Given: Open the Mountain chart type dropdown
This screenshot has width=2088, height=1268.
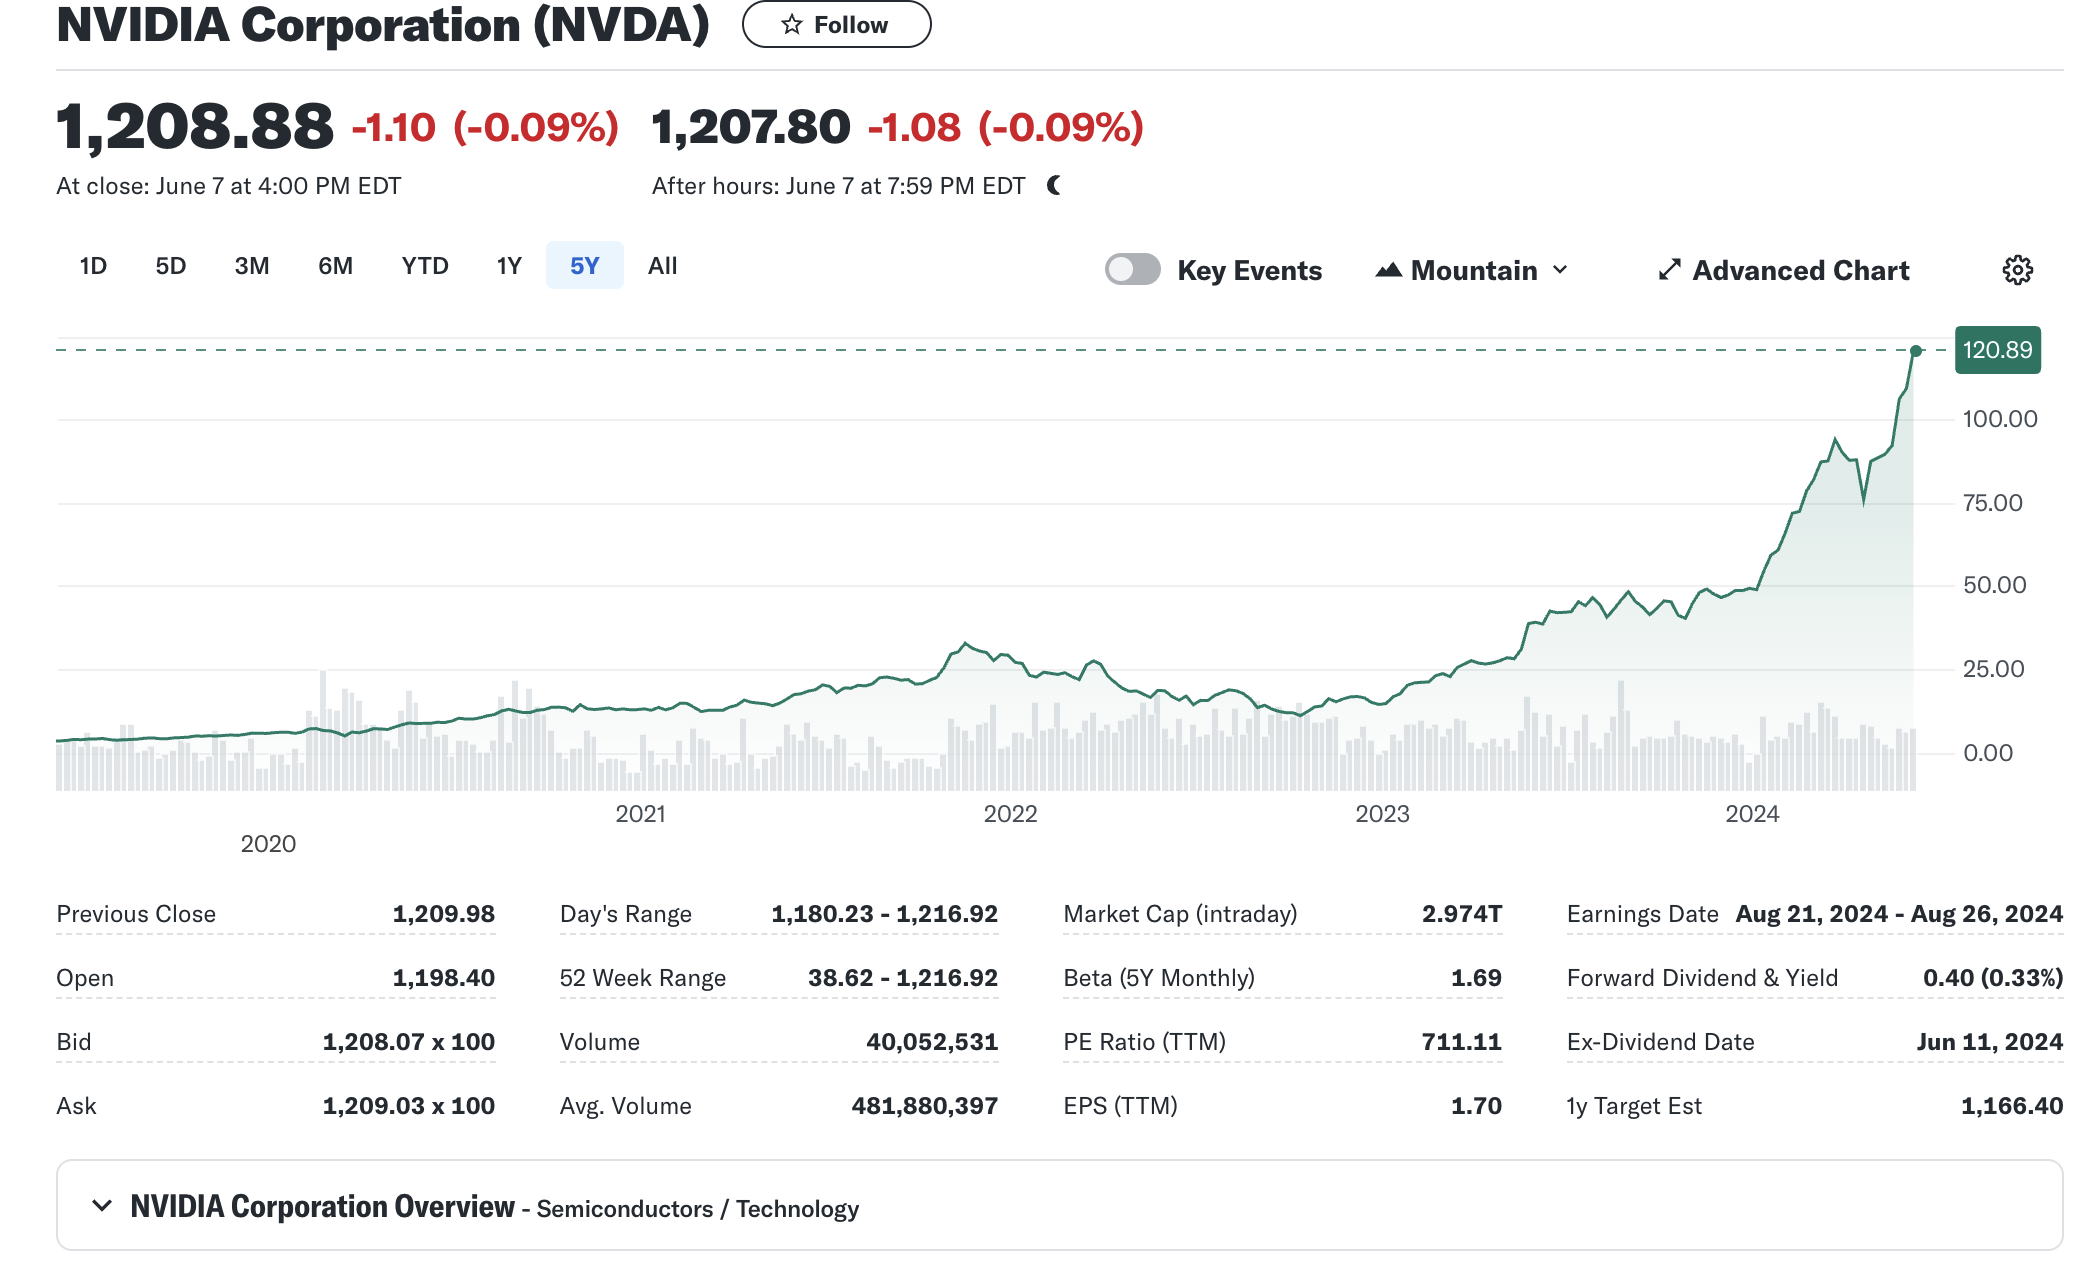Looking at the screenshot, I should pos(1472,270).
